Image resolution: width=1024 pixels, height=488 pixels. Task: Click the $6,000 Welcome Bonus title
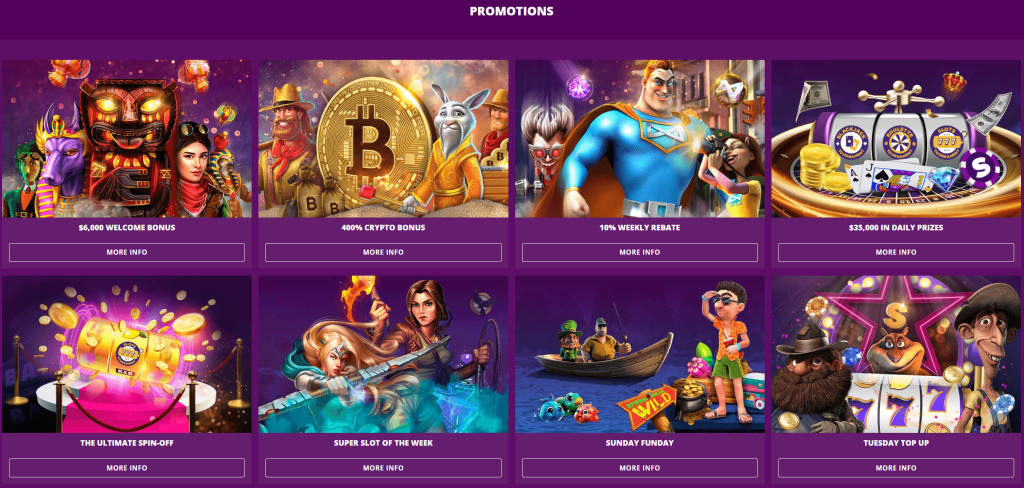(x=127, y=228)
